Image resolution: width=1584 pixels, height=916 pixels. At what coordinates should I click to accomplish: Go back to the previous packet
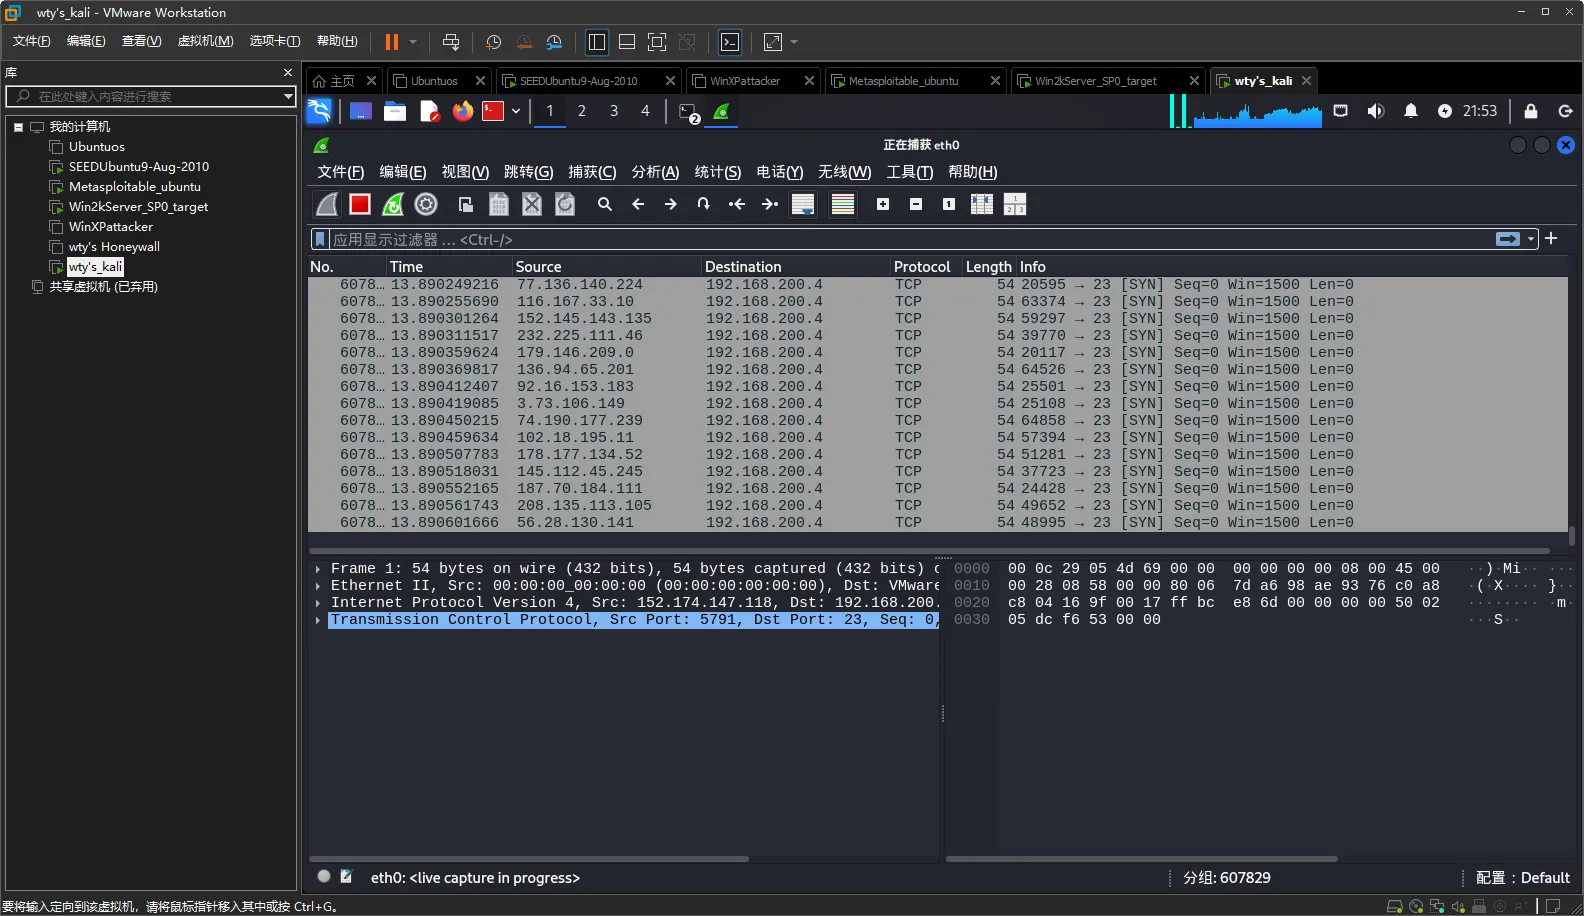pyautogui.click(x=638, y=204)
